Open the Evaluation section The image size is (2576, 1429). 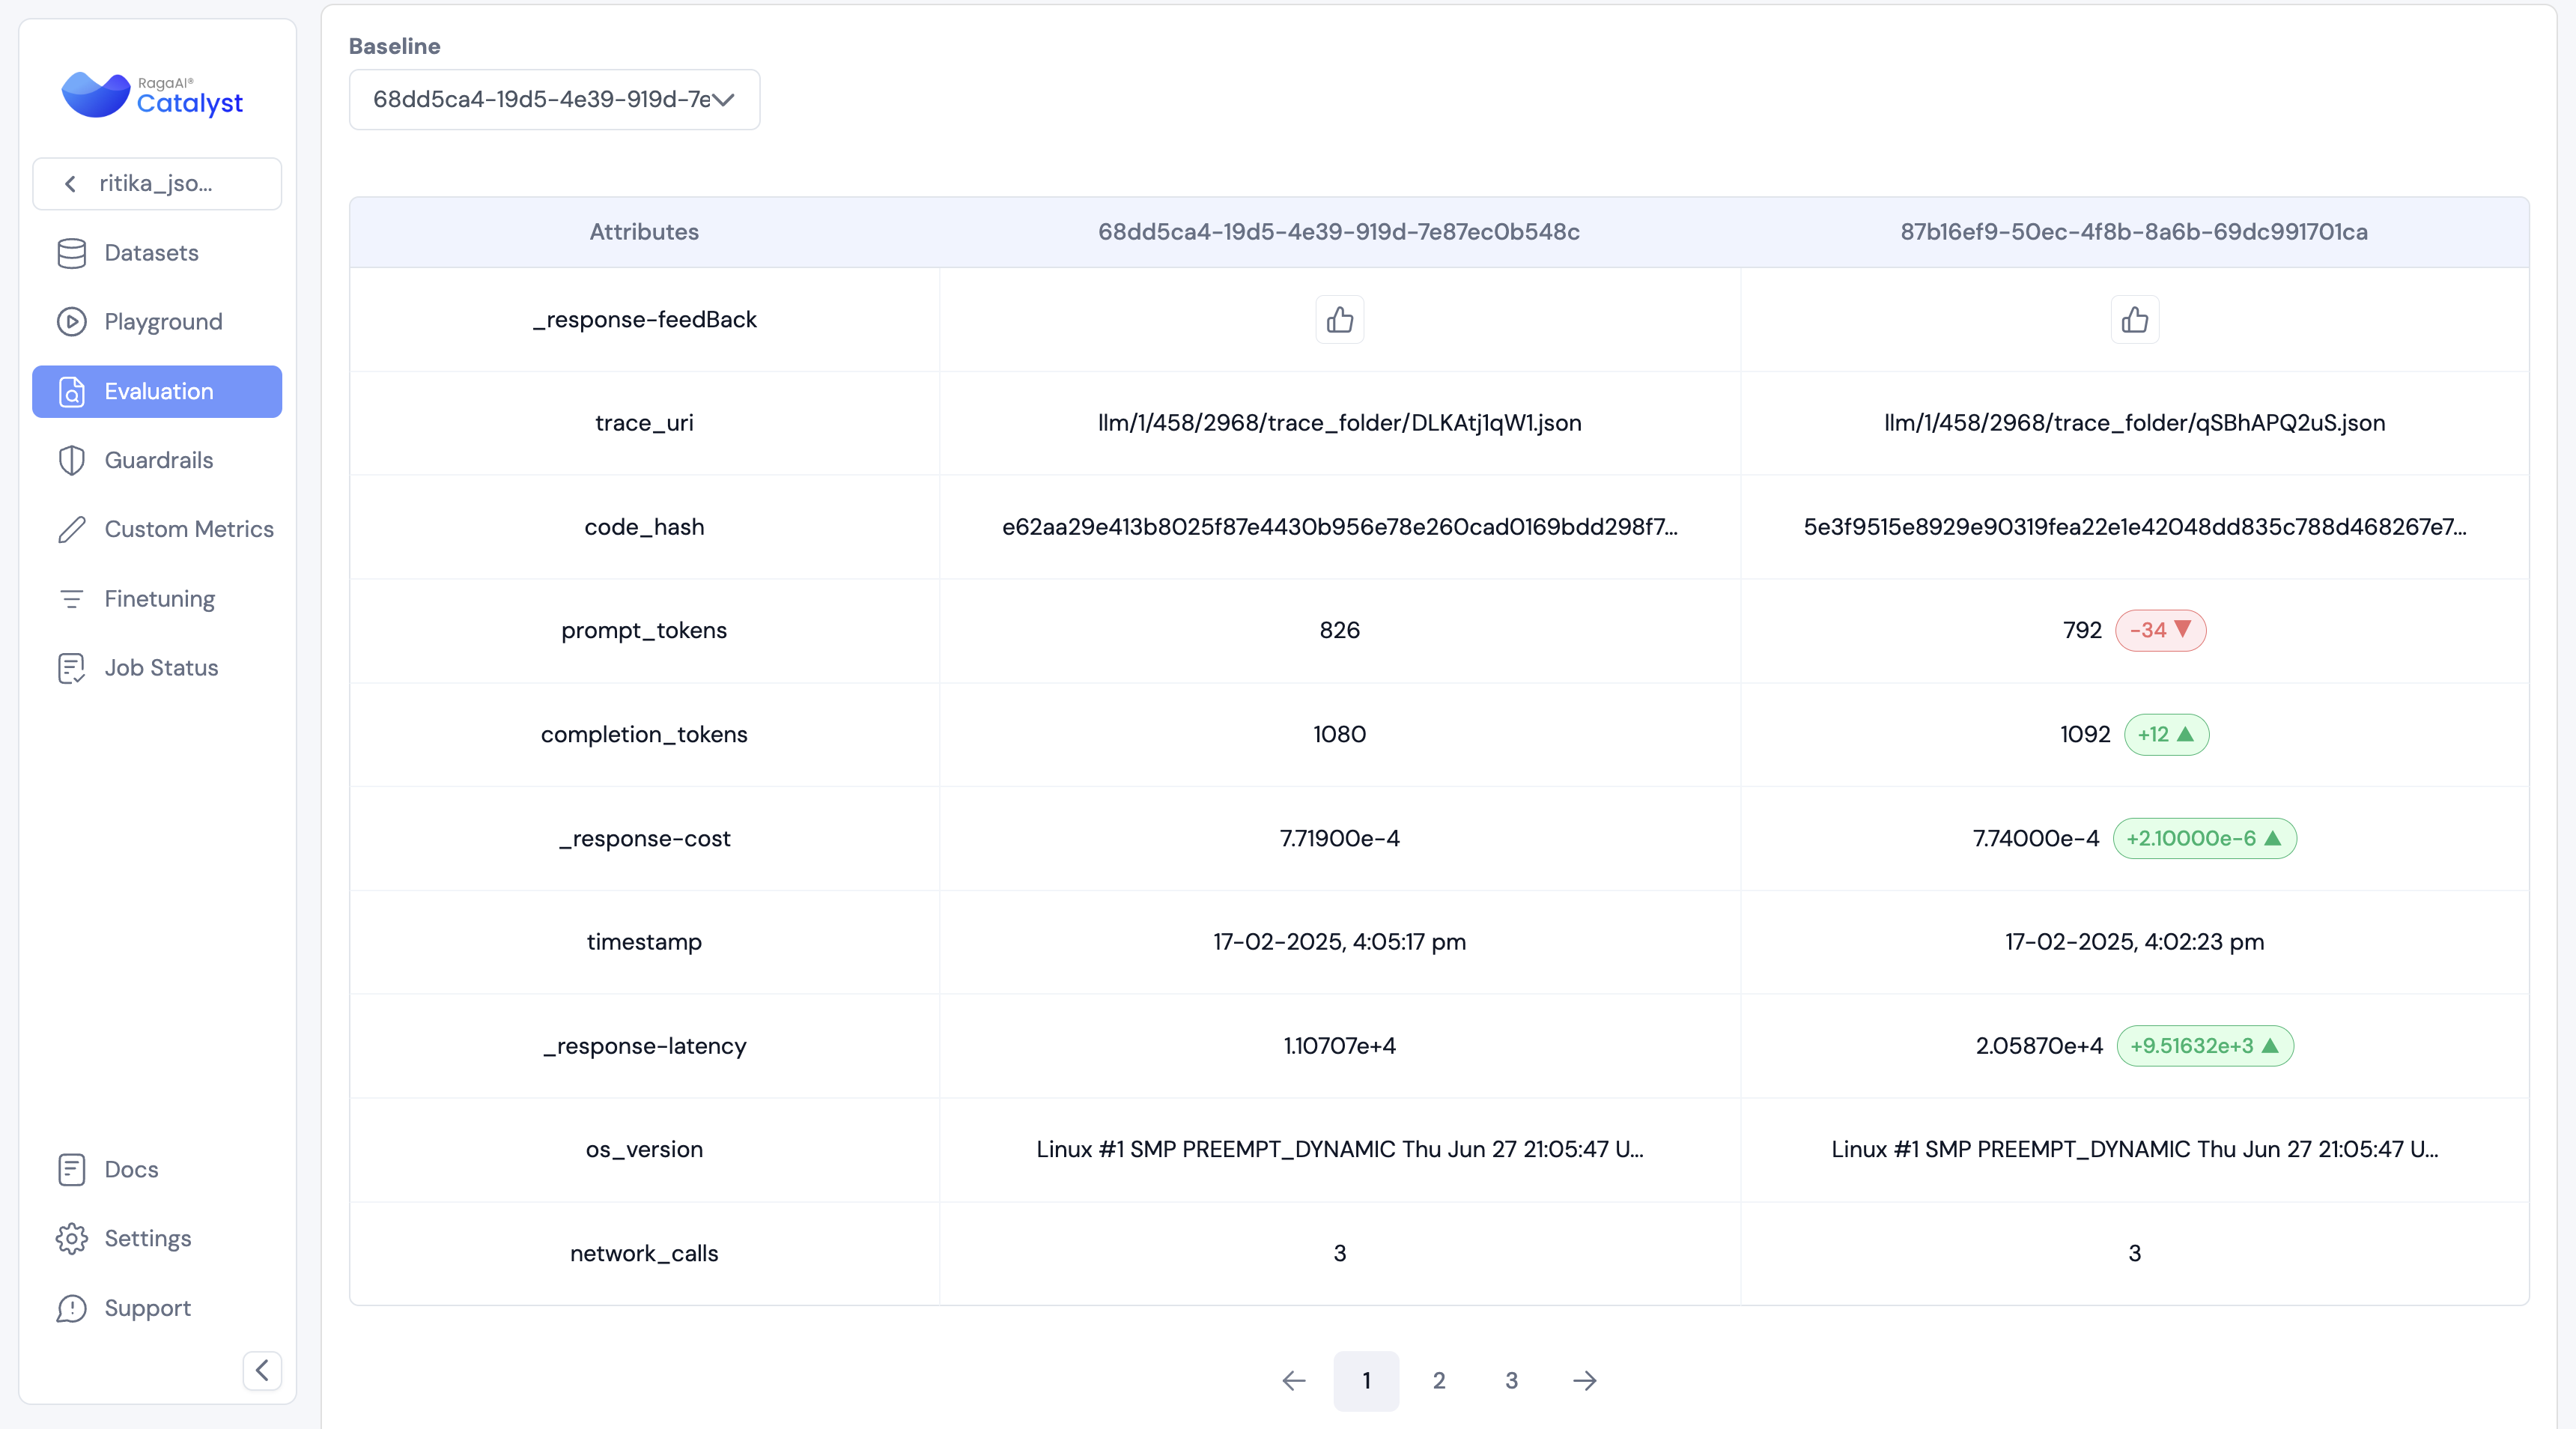coord(157,392)
